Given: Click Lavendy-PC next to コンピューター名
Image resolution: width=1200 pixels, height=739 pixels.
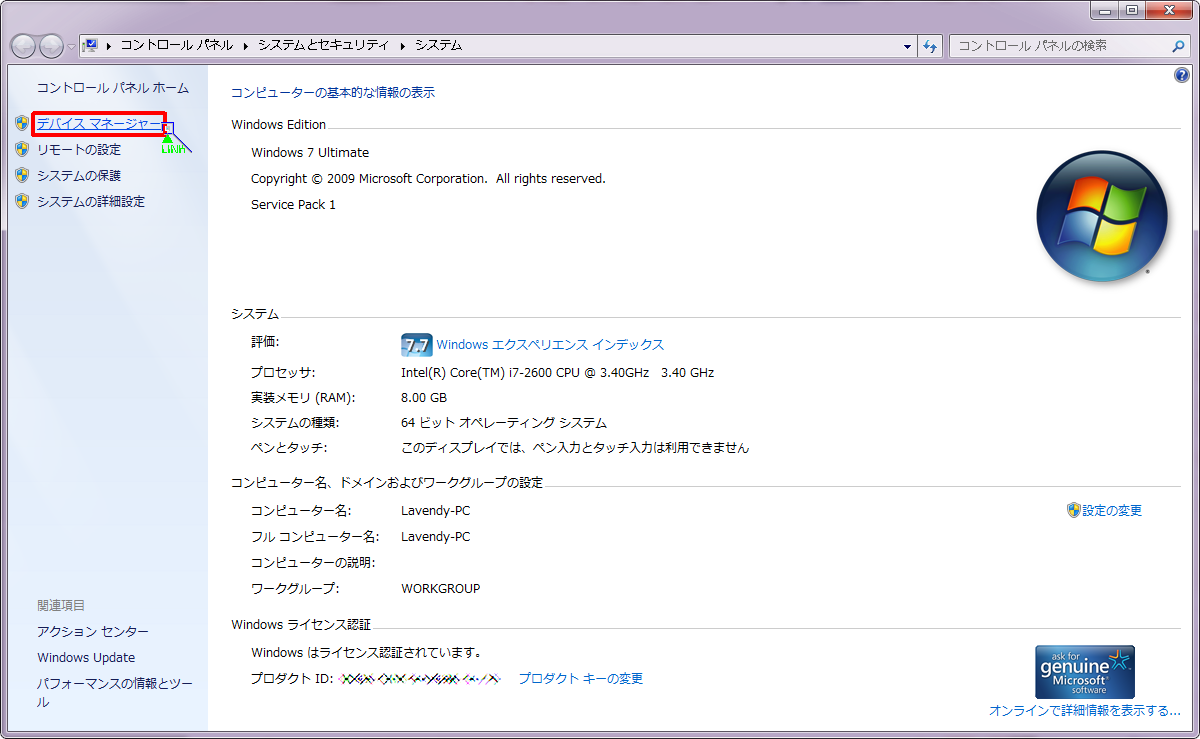Looking at the screenshot, I should tap(435, 510).
